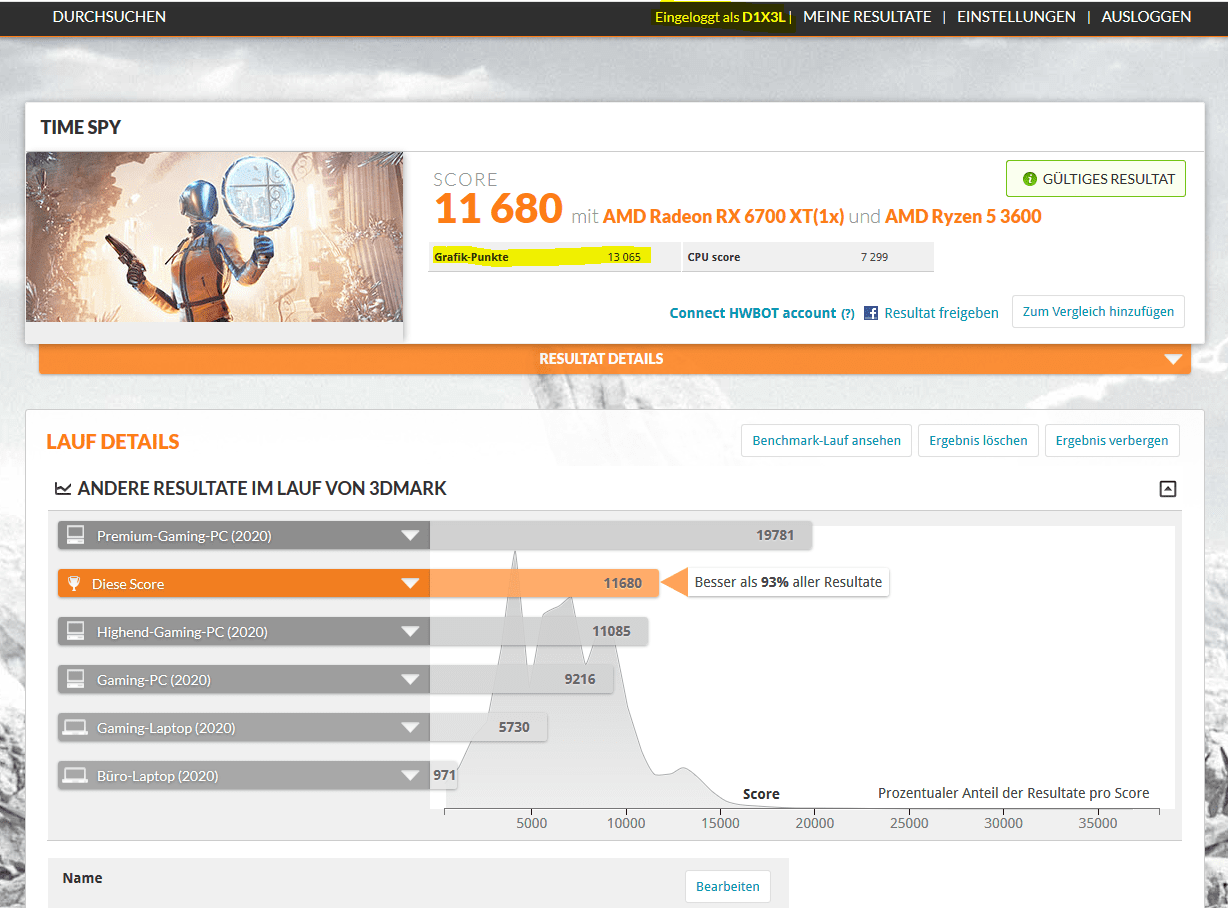This screenshot has height=908, width=1228.
Task: Click the 5730 score bar
Action: coord(488,728)
